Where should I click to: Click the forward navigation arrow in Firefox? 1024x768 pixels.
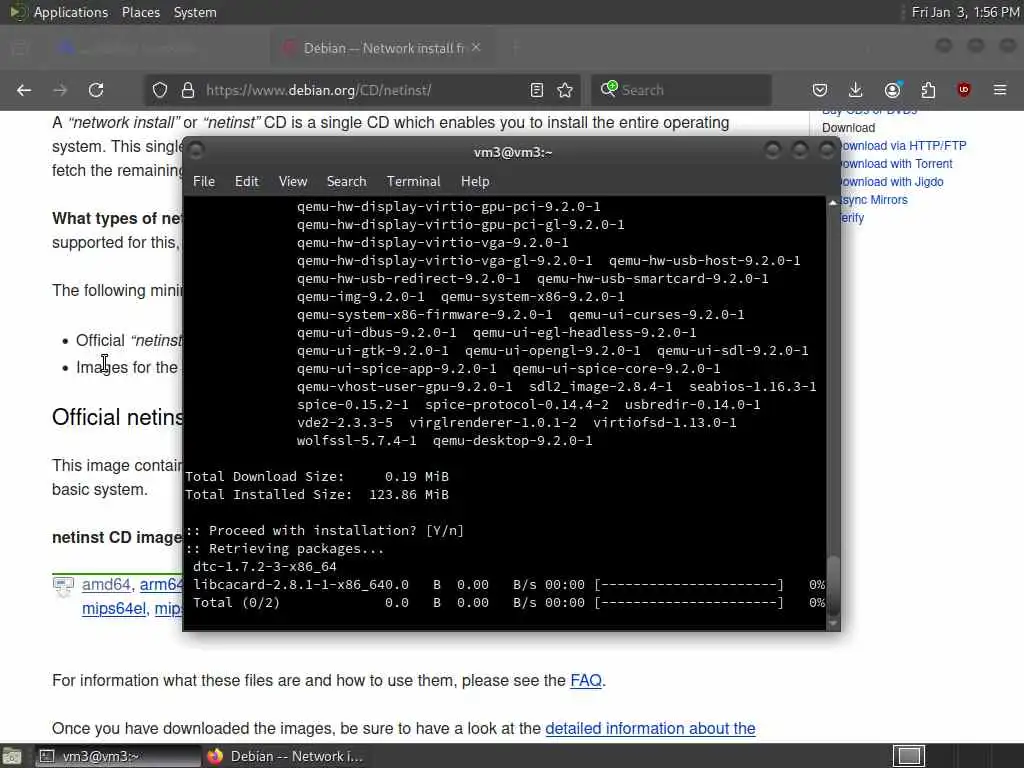tap(60, 90)
